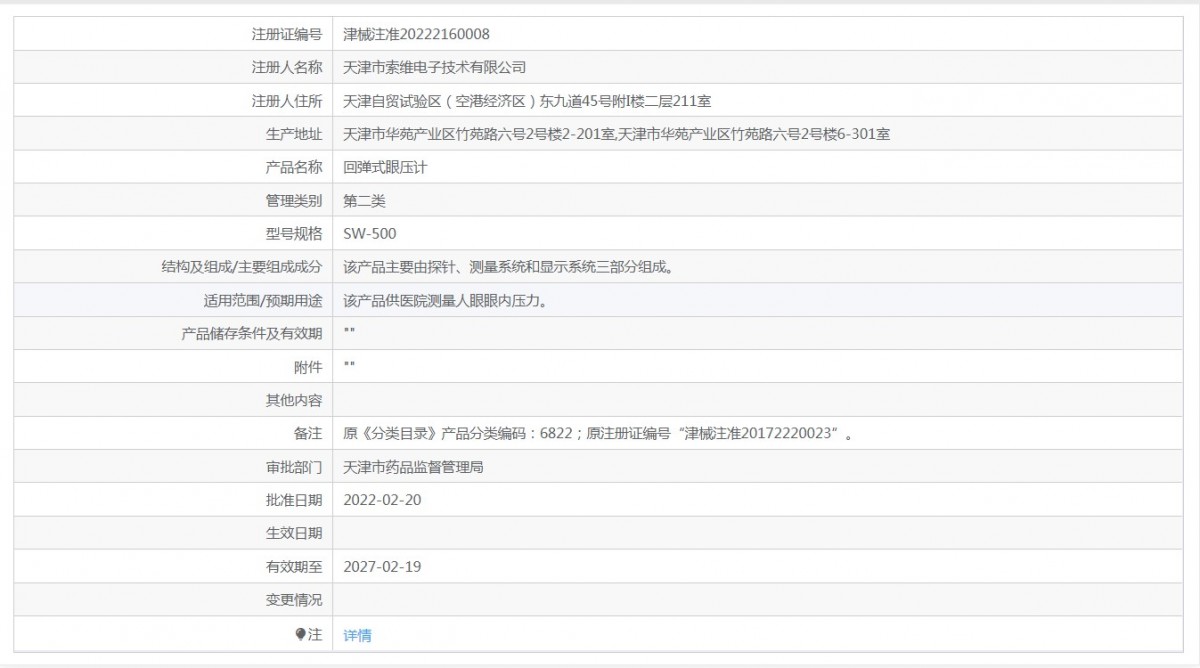Image resolution: width=1200 pixels, height=668 pixels.
Task: Click the 批准日期 label
Action: [293, 500]
